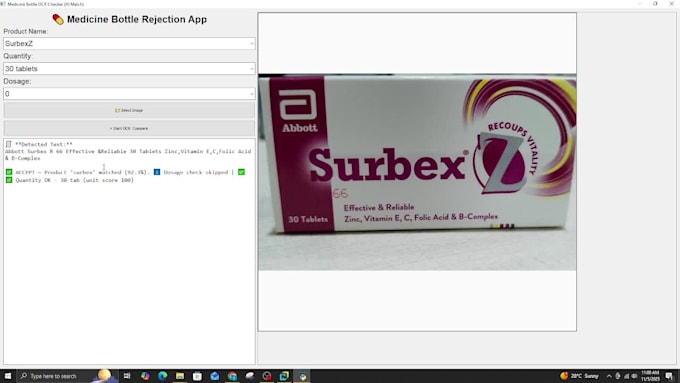The image size is (680, 383).
Task: Open File Explorer from the taskbar
Action: tap(180, 376)
